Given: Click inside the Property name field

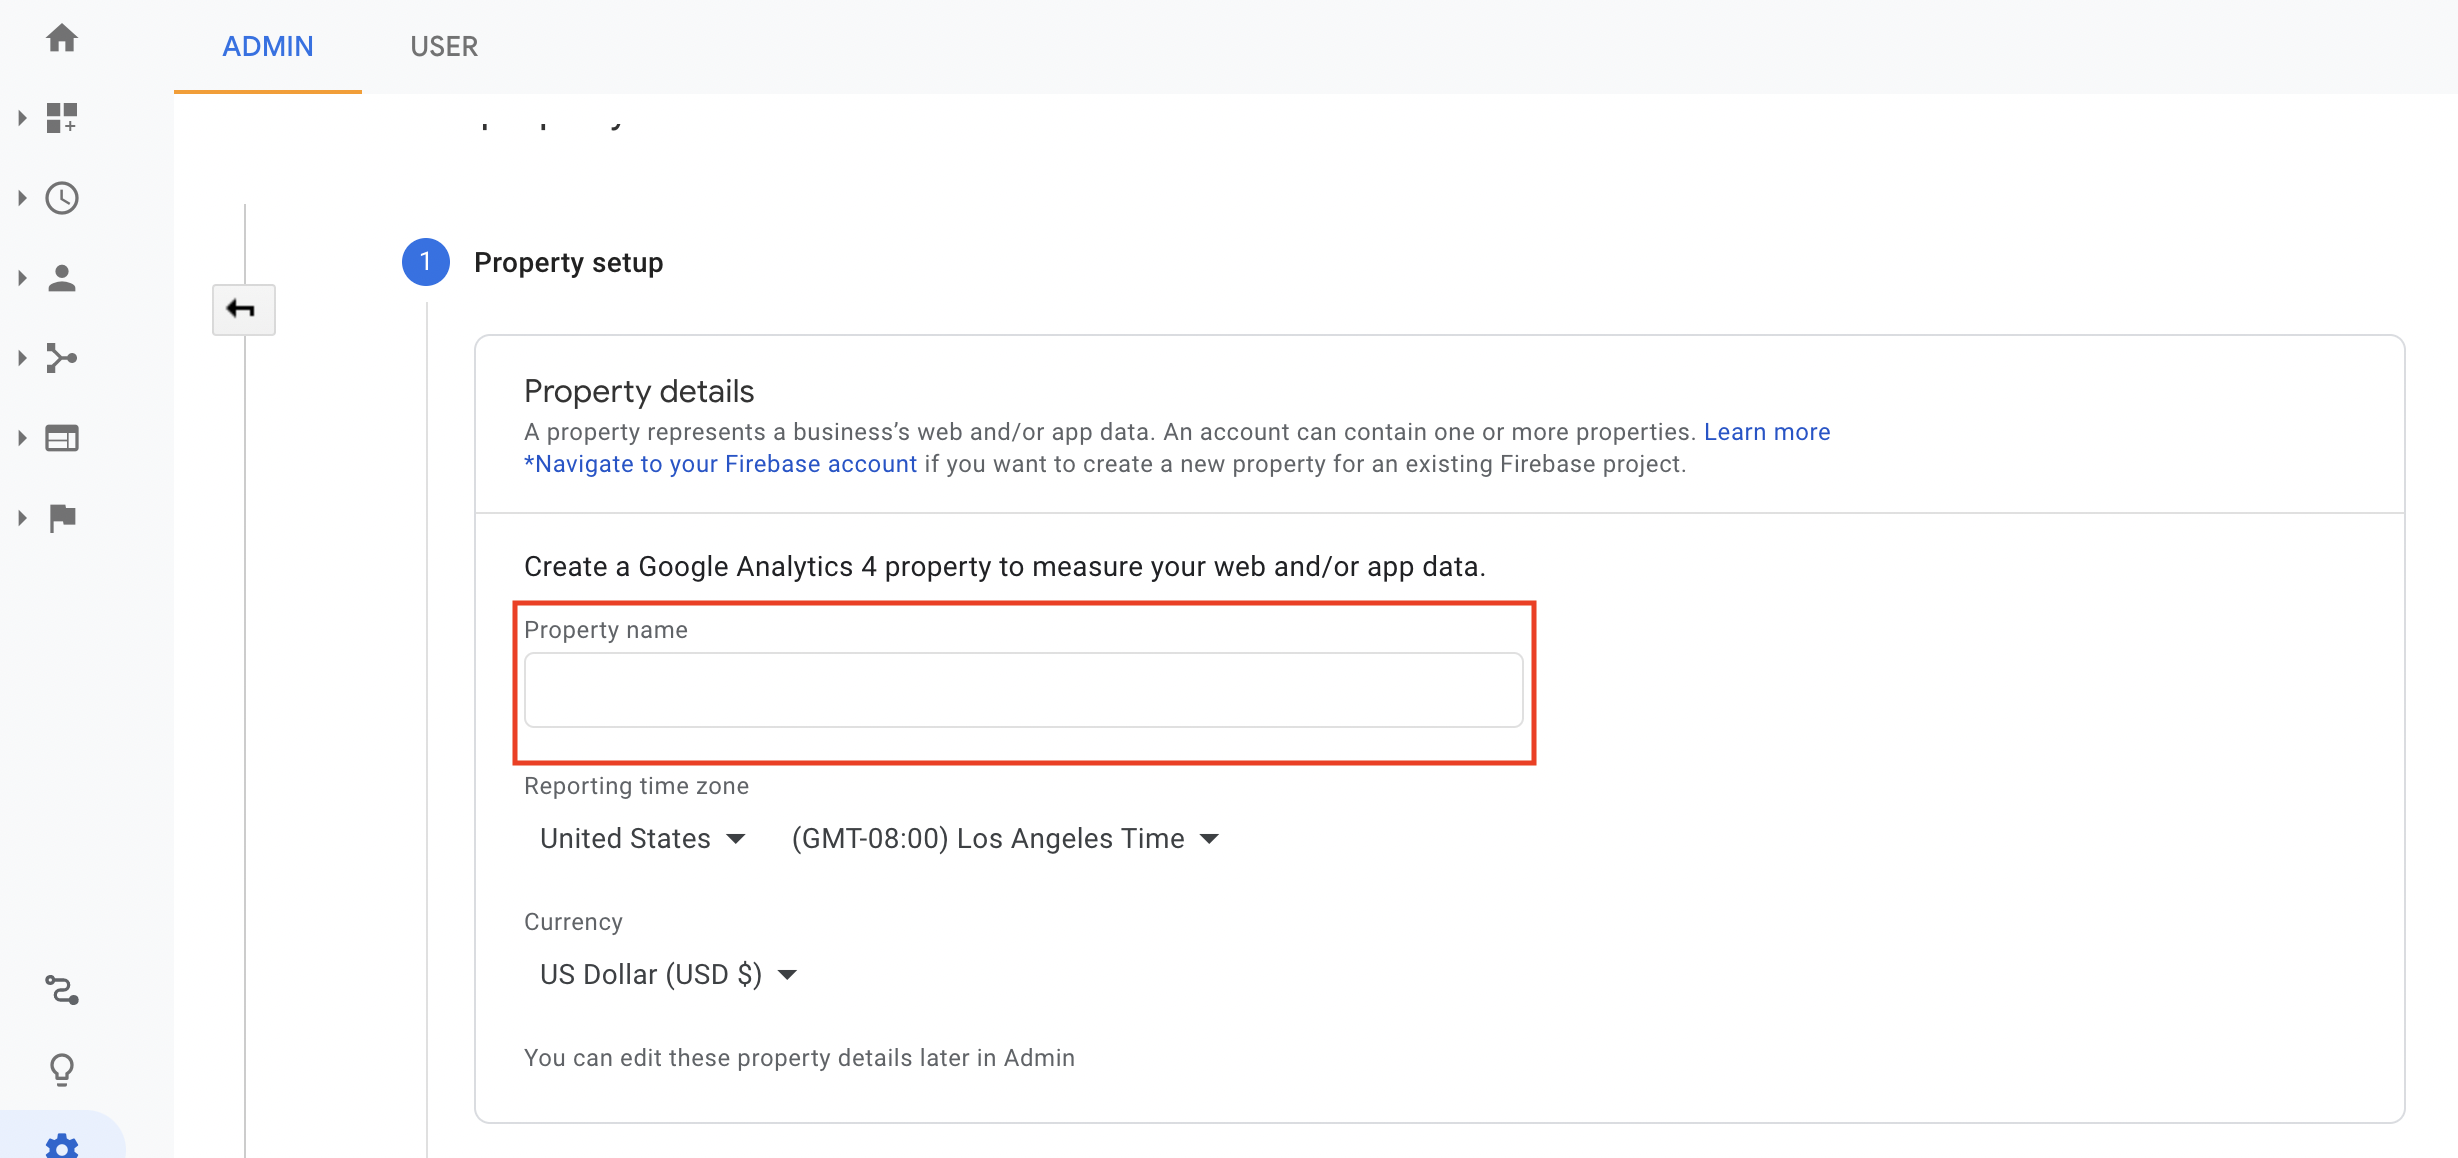Looking at the screenshot, I should click(1022, 690).
